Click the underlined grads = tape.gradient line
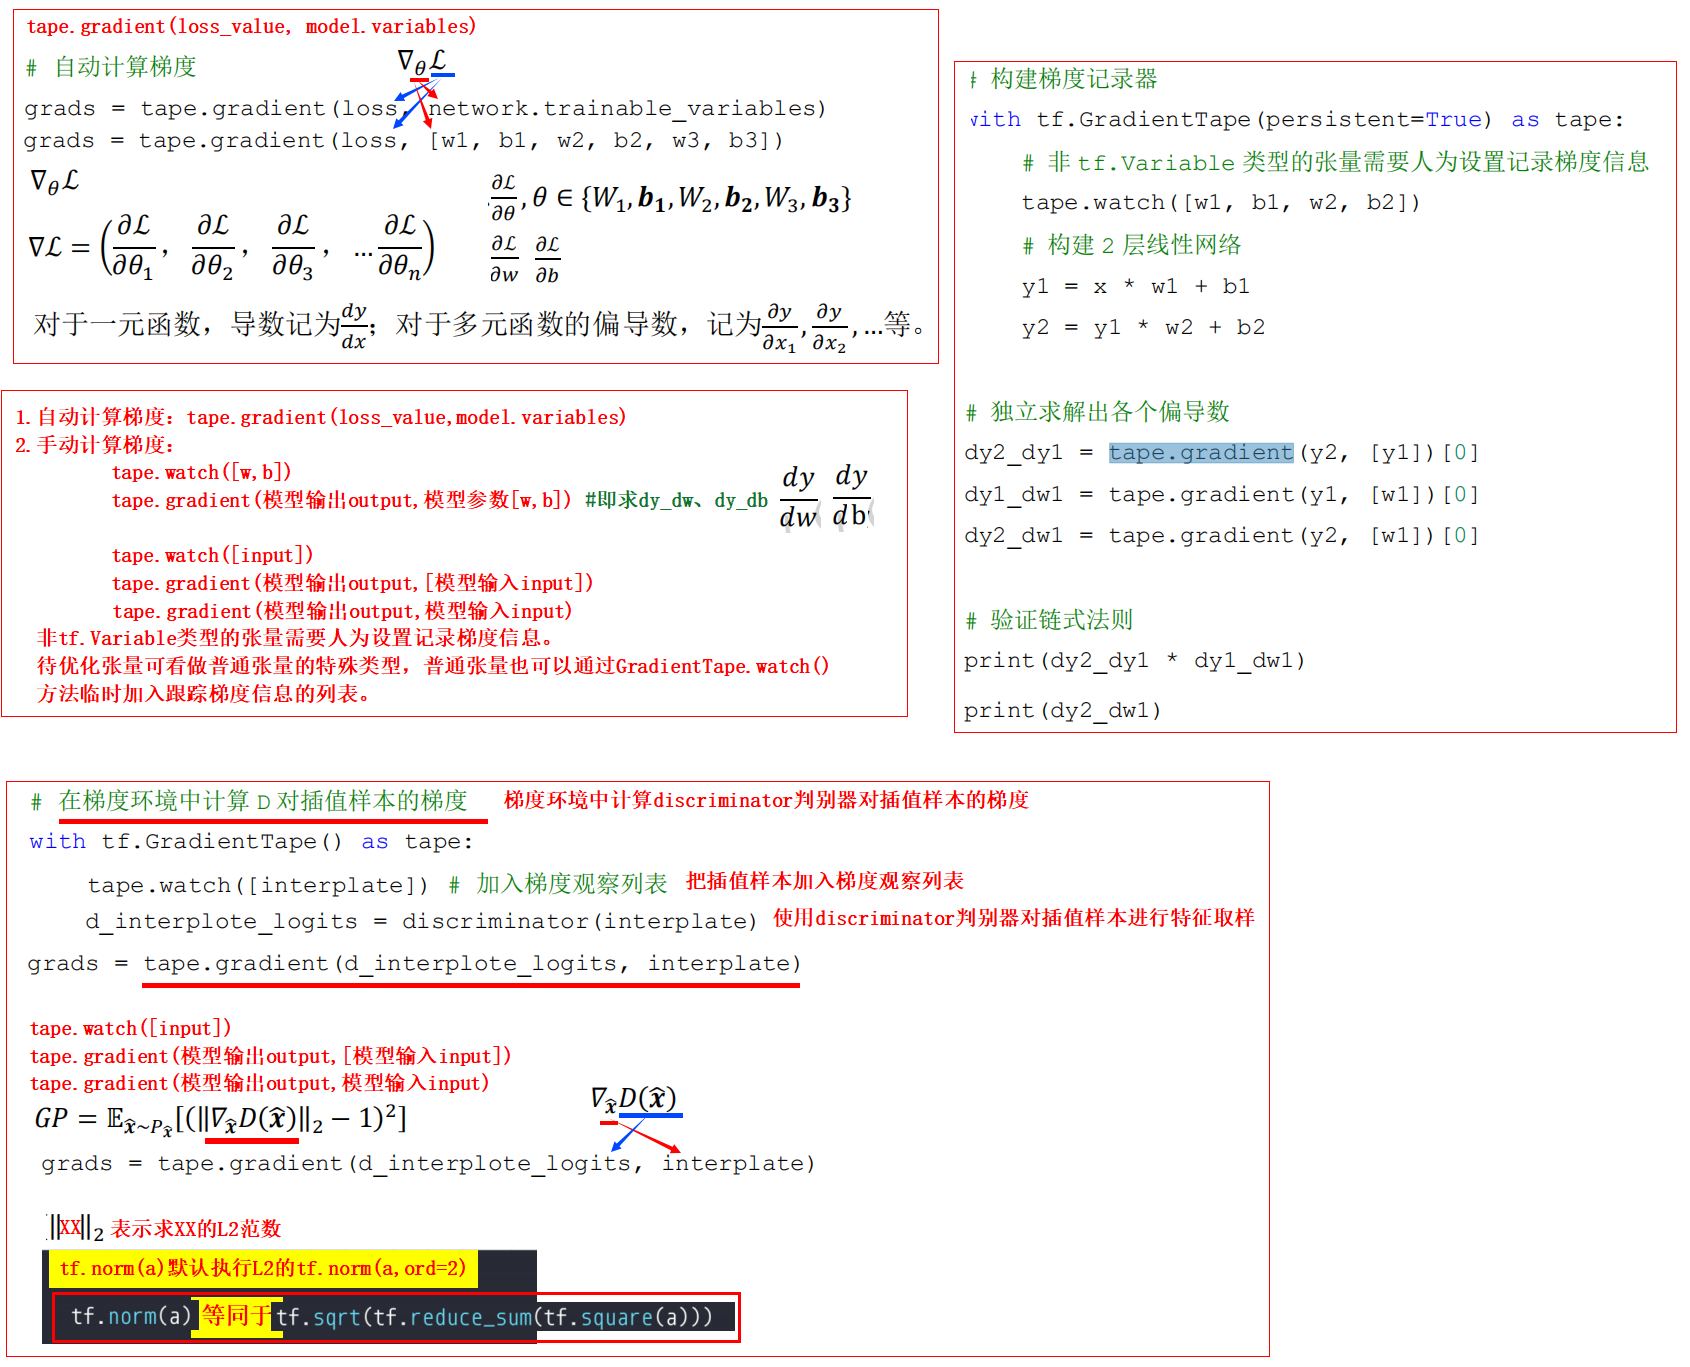This screenshot has height=1367, width=1690. click(x=413, y=963)
